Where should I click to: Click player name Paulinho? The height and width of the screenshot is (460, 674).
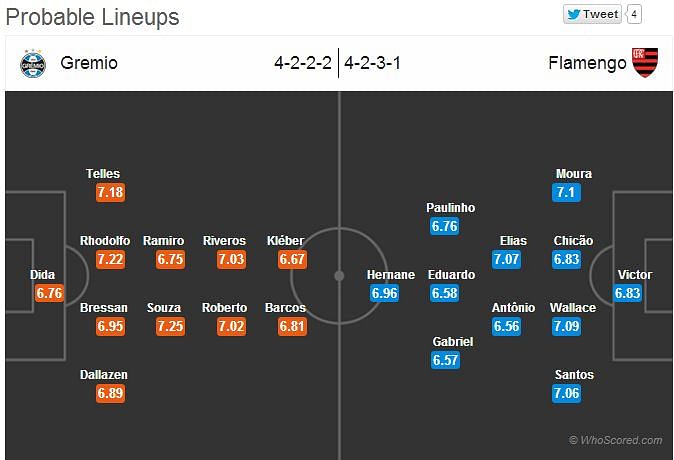[x=450, y=208]
